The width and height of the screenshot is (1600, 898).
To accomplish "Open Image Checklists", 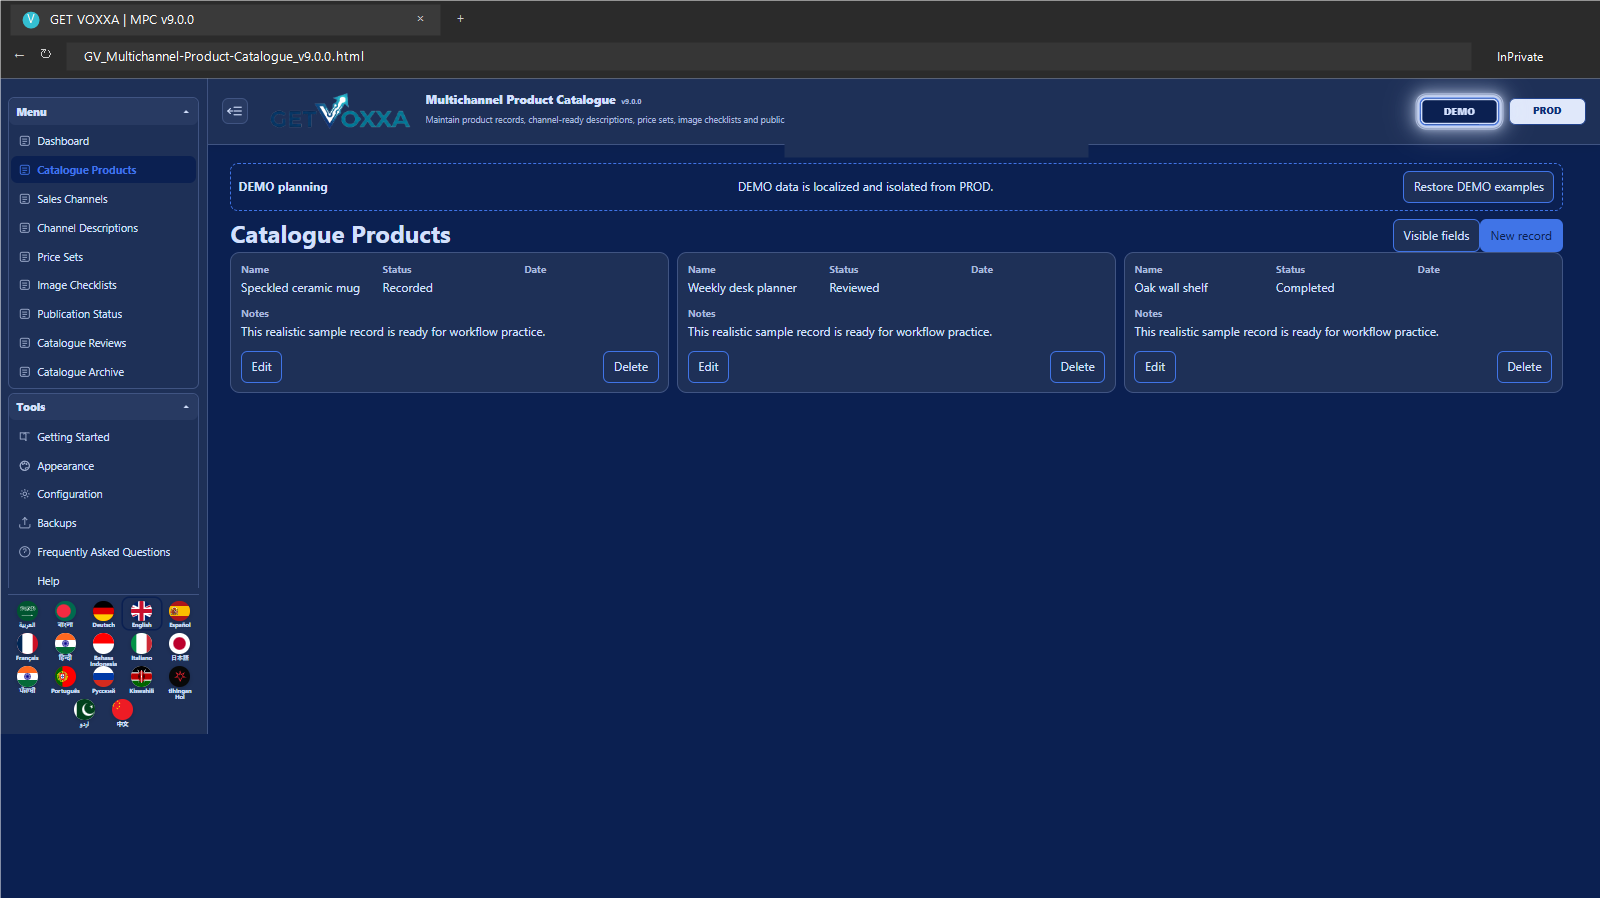I will click(x=103, y=285).
